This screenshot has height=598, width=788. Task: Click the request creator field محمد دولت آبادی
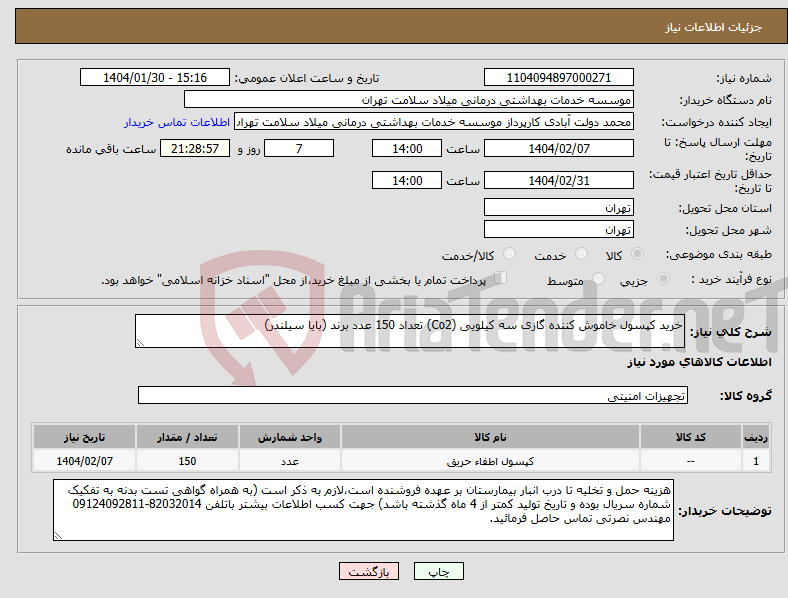coord(434,122)
